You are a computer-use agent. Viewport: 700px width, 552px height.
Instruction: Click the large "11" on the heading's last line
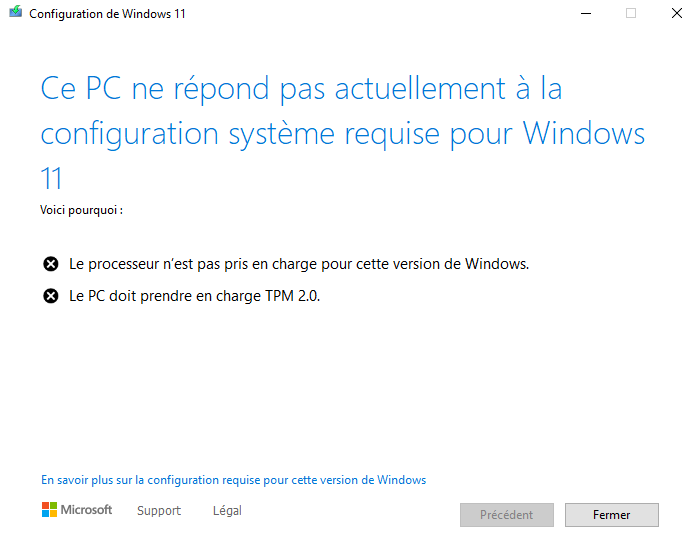pyautogui.click(x=52, y=178)
